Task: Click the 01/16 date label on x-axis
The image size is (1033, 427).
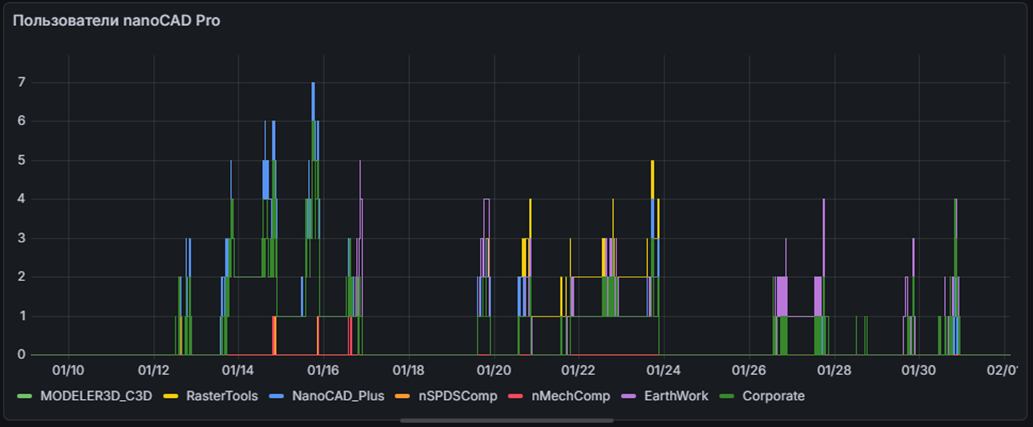Action: 323,371
